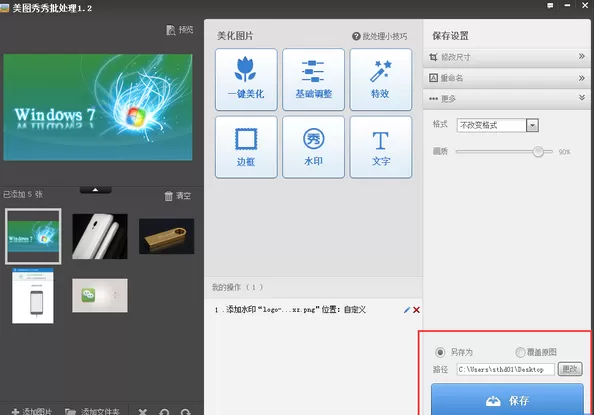Delete the watermark operation with red X
This screenshot has height=415, width=595.
(416, 310)
